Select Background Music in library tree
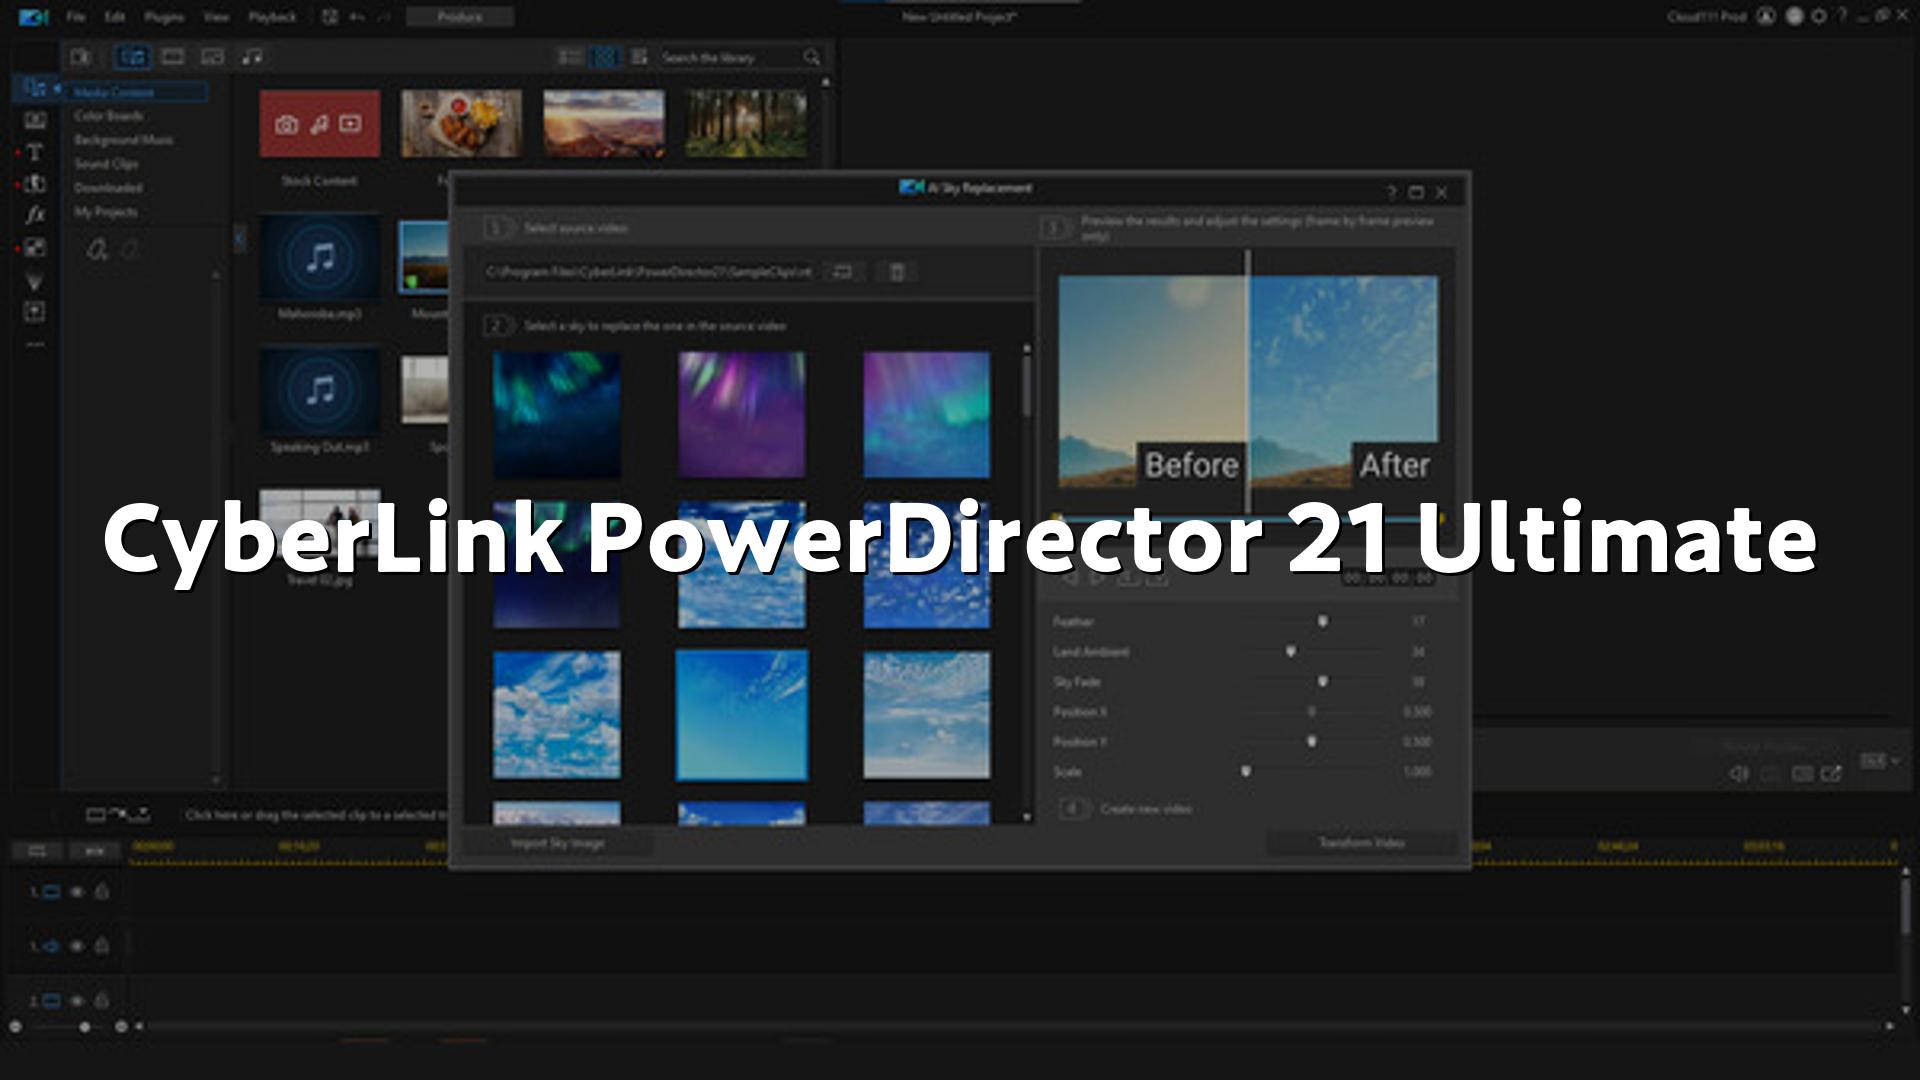The image size is (1920, 1080). (x=124, y=140)
